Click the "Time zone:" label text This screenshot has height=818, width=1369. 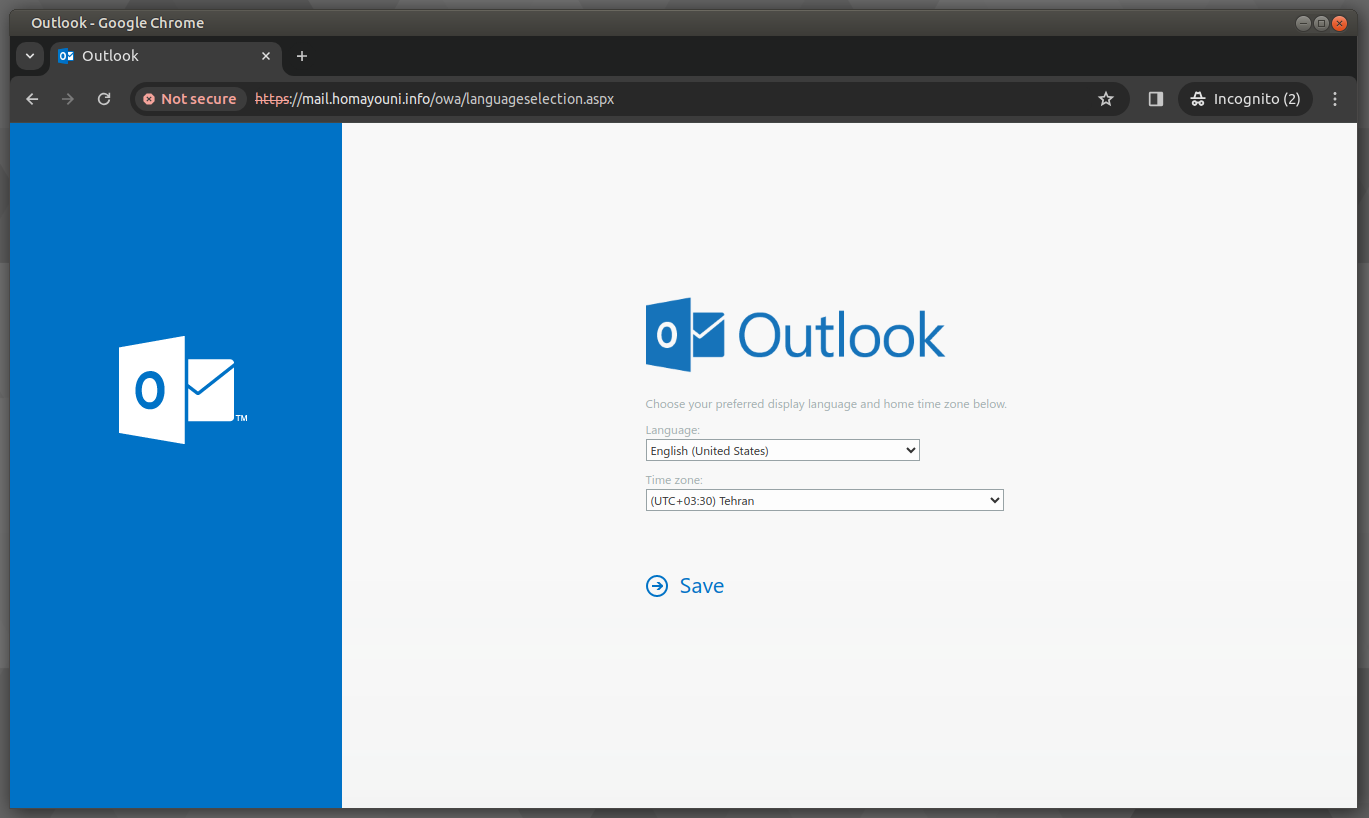pos(674,480)
